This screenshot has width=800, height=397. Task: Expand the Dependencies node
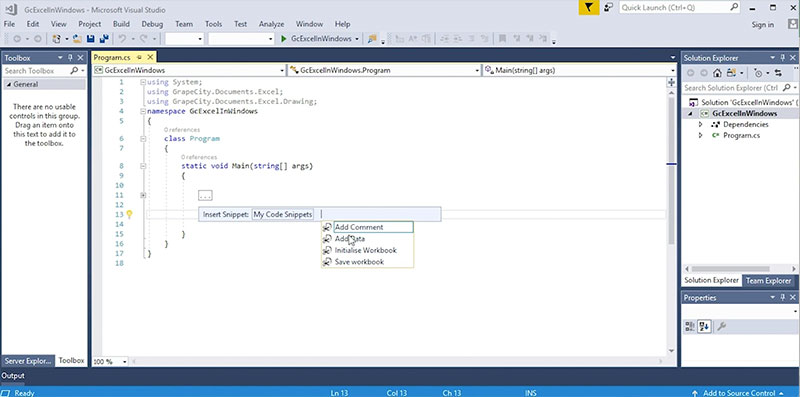tap(701, 125)
